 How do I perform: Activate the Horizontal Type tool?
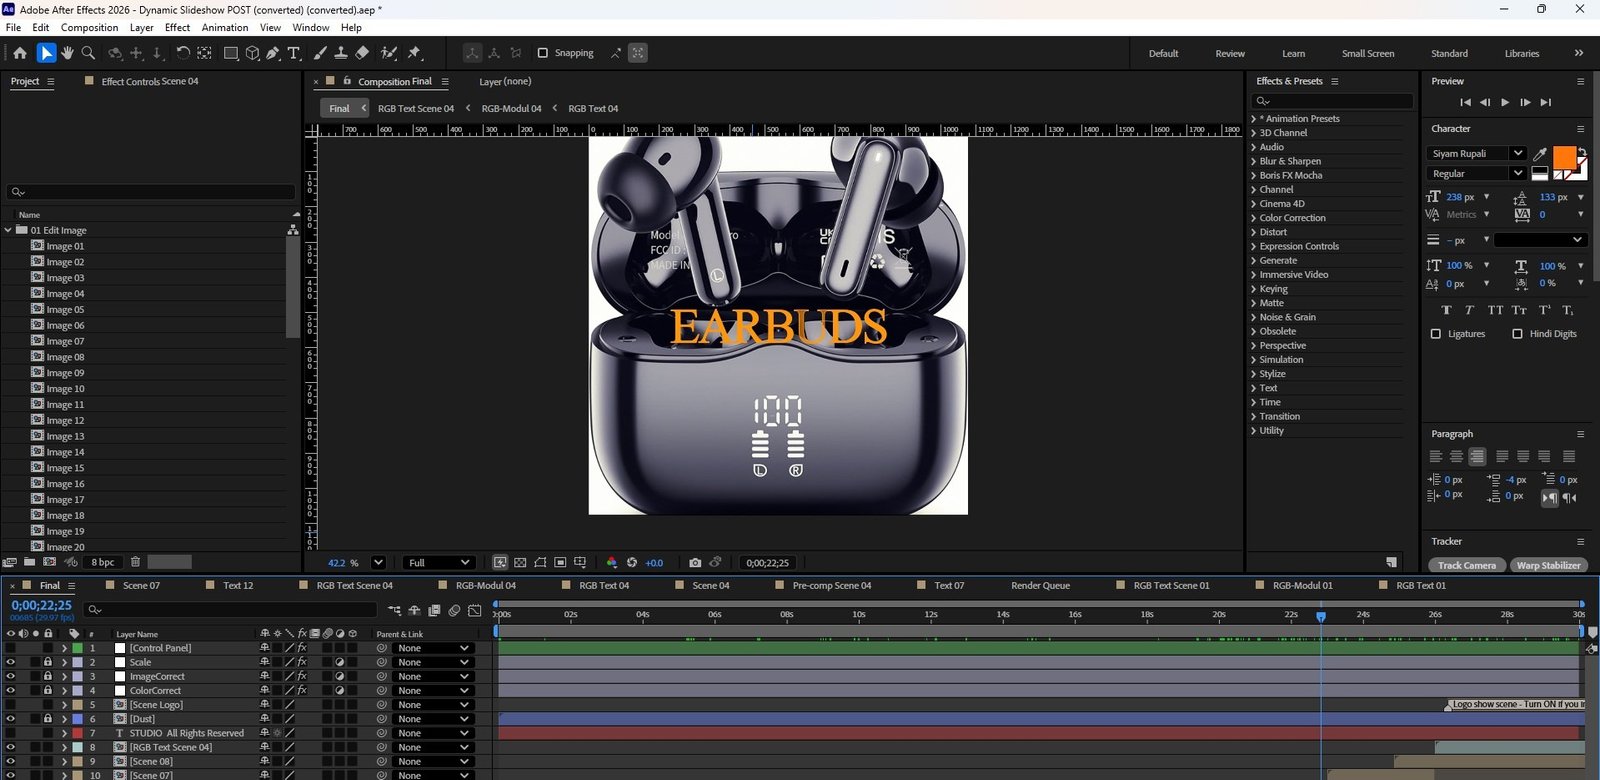tap(294, 53)
